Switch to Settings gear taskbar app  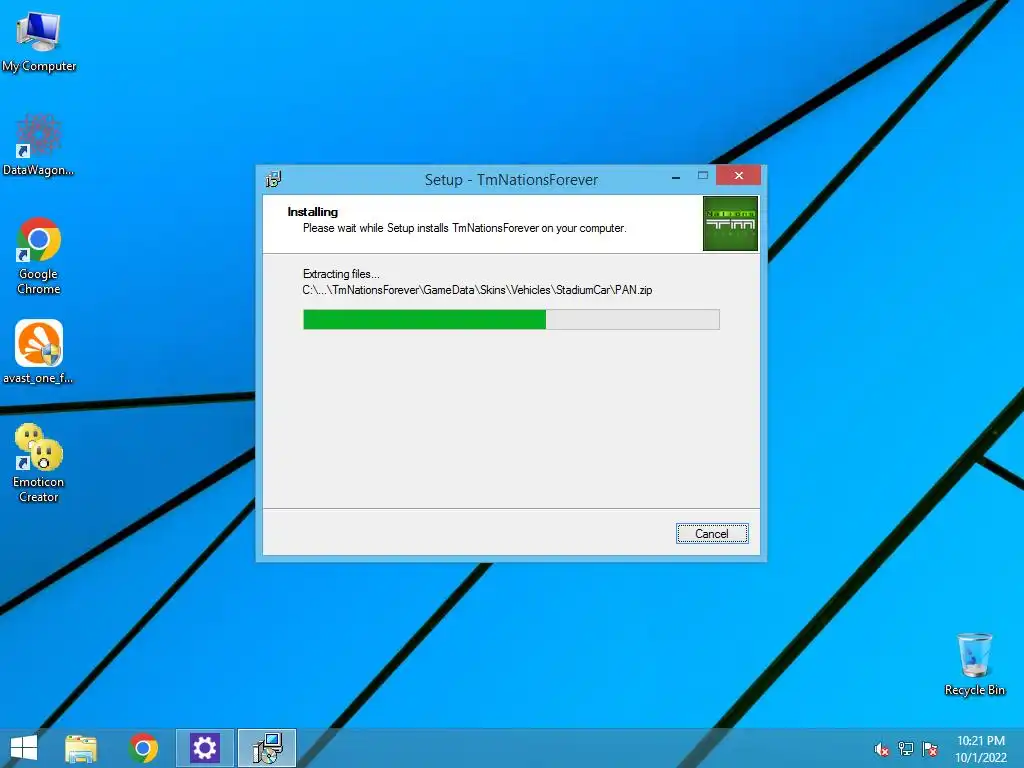(x=204, y=748)
